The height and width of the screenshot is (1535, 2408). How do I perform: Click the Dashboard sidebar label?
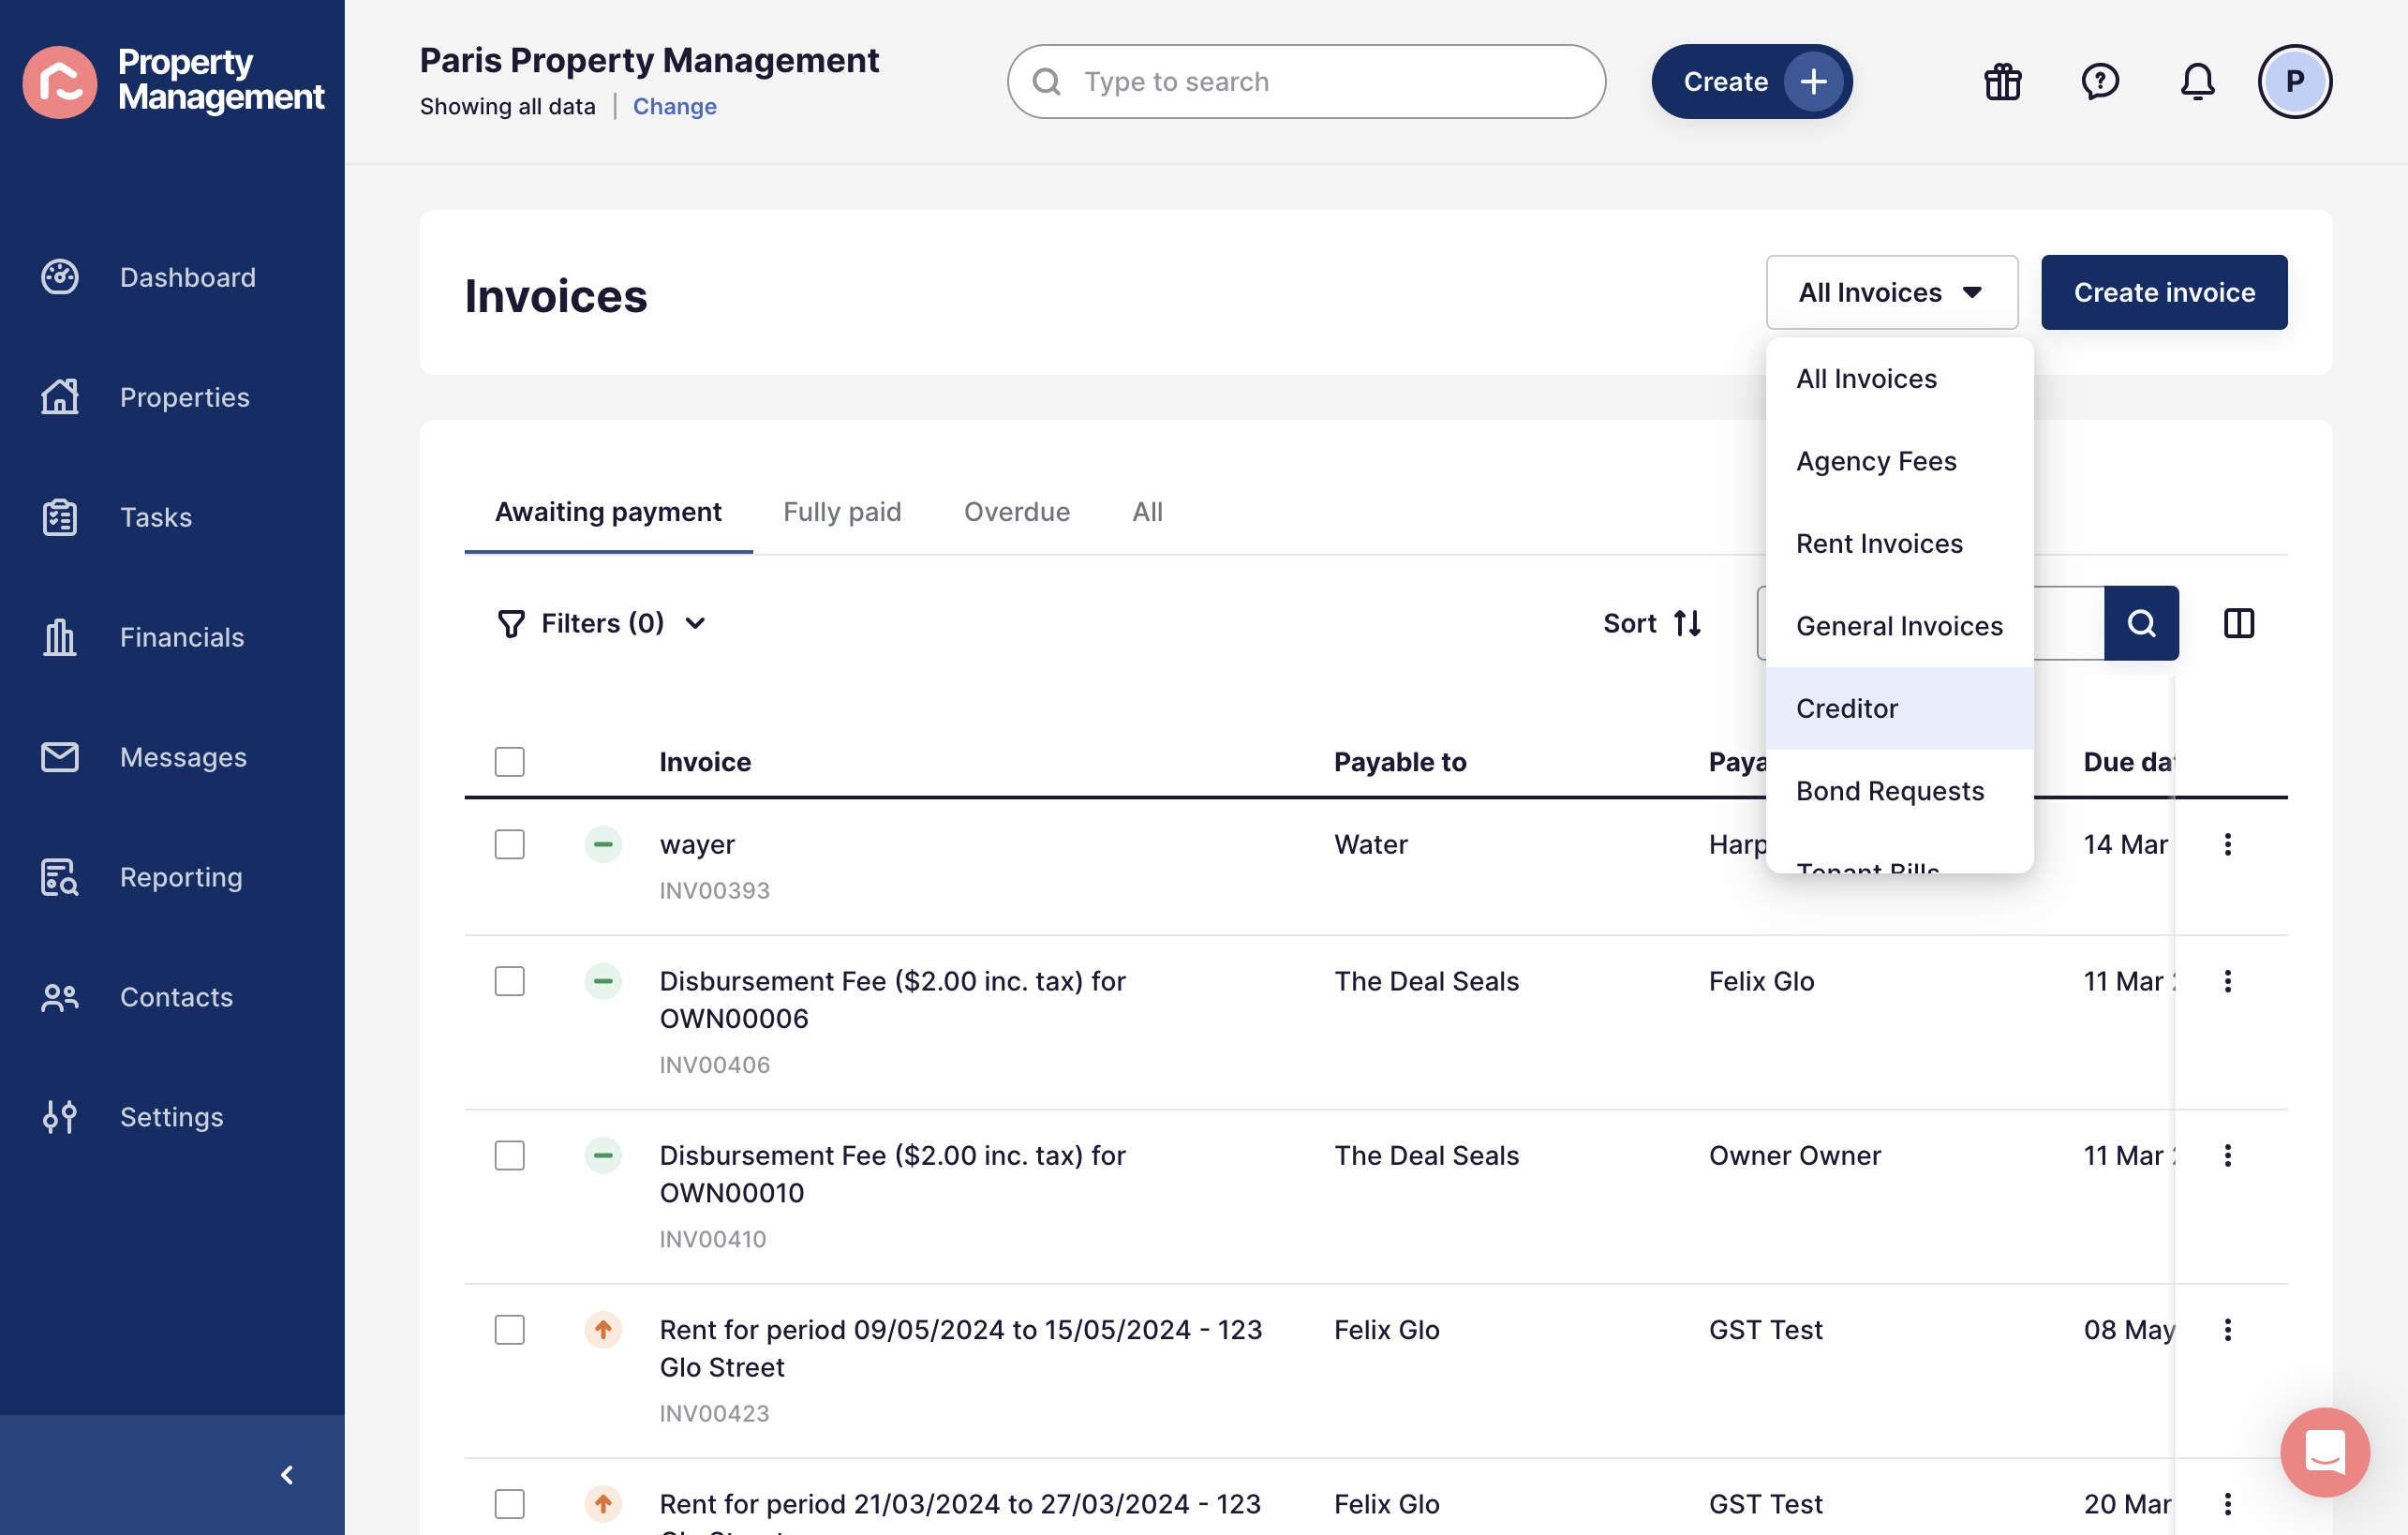pyautogui.click(x=188, y=277)
